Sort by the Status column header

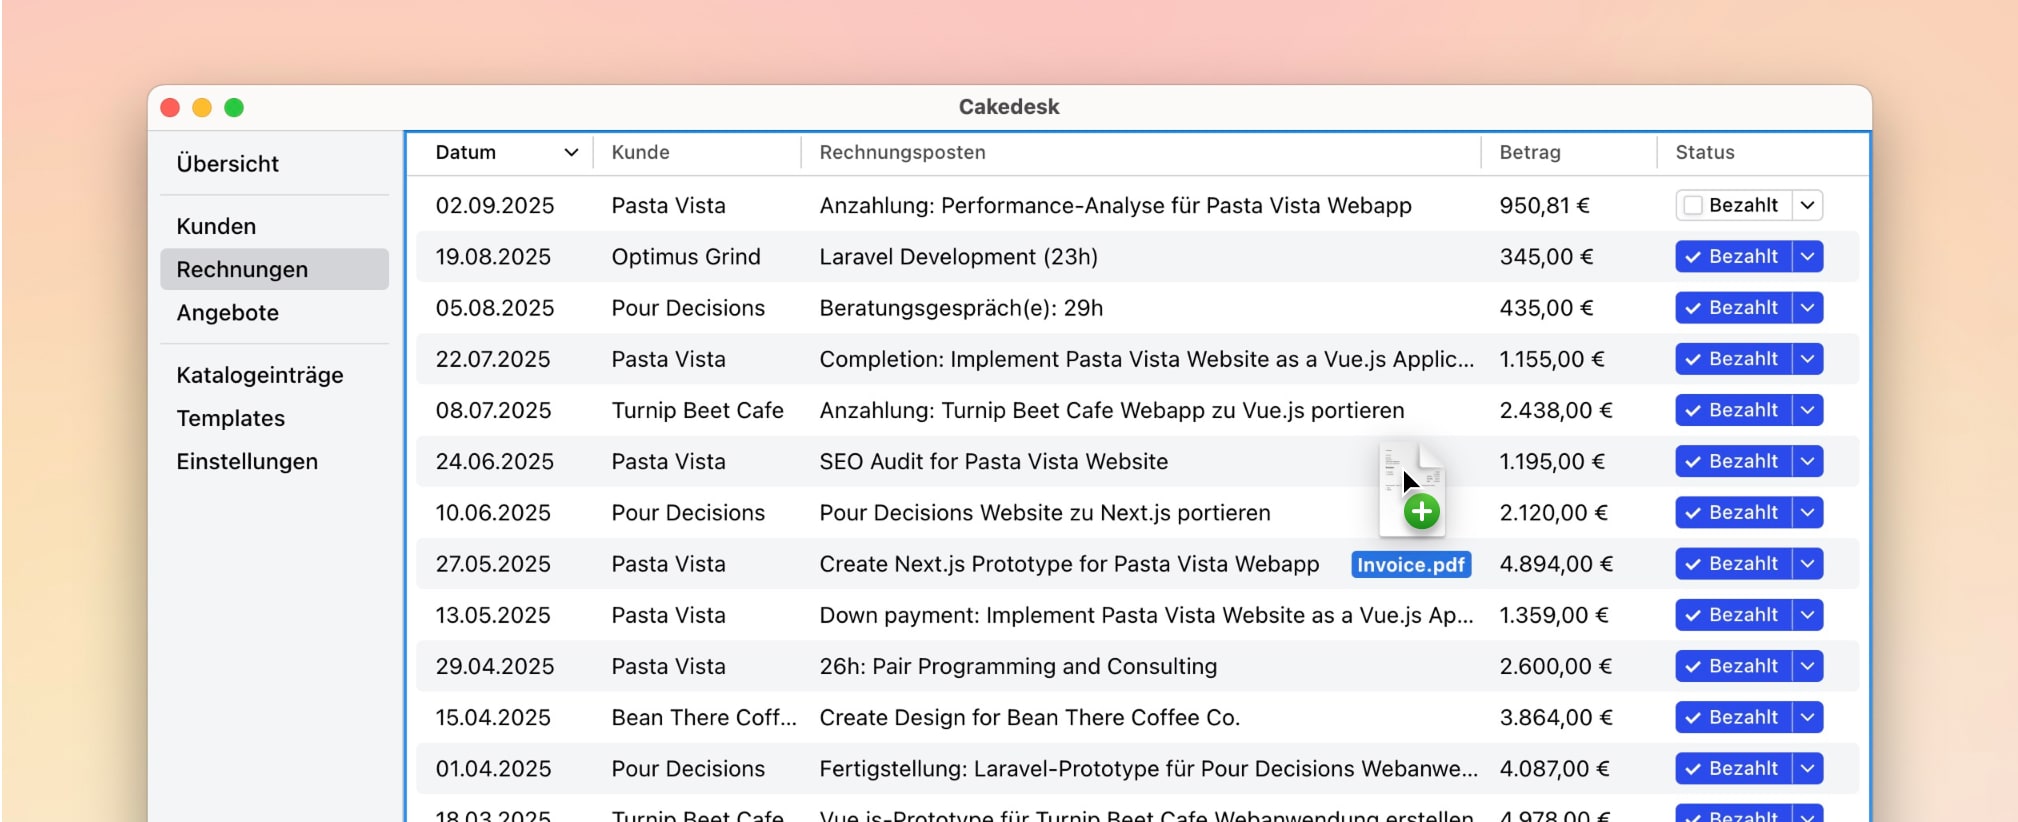(1705, 152)
